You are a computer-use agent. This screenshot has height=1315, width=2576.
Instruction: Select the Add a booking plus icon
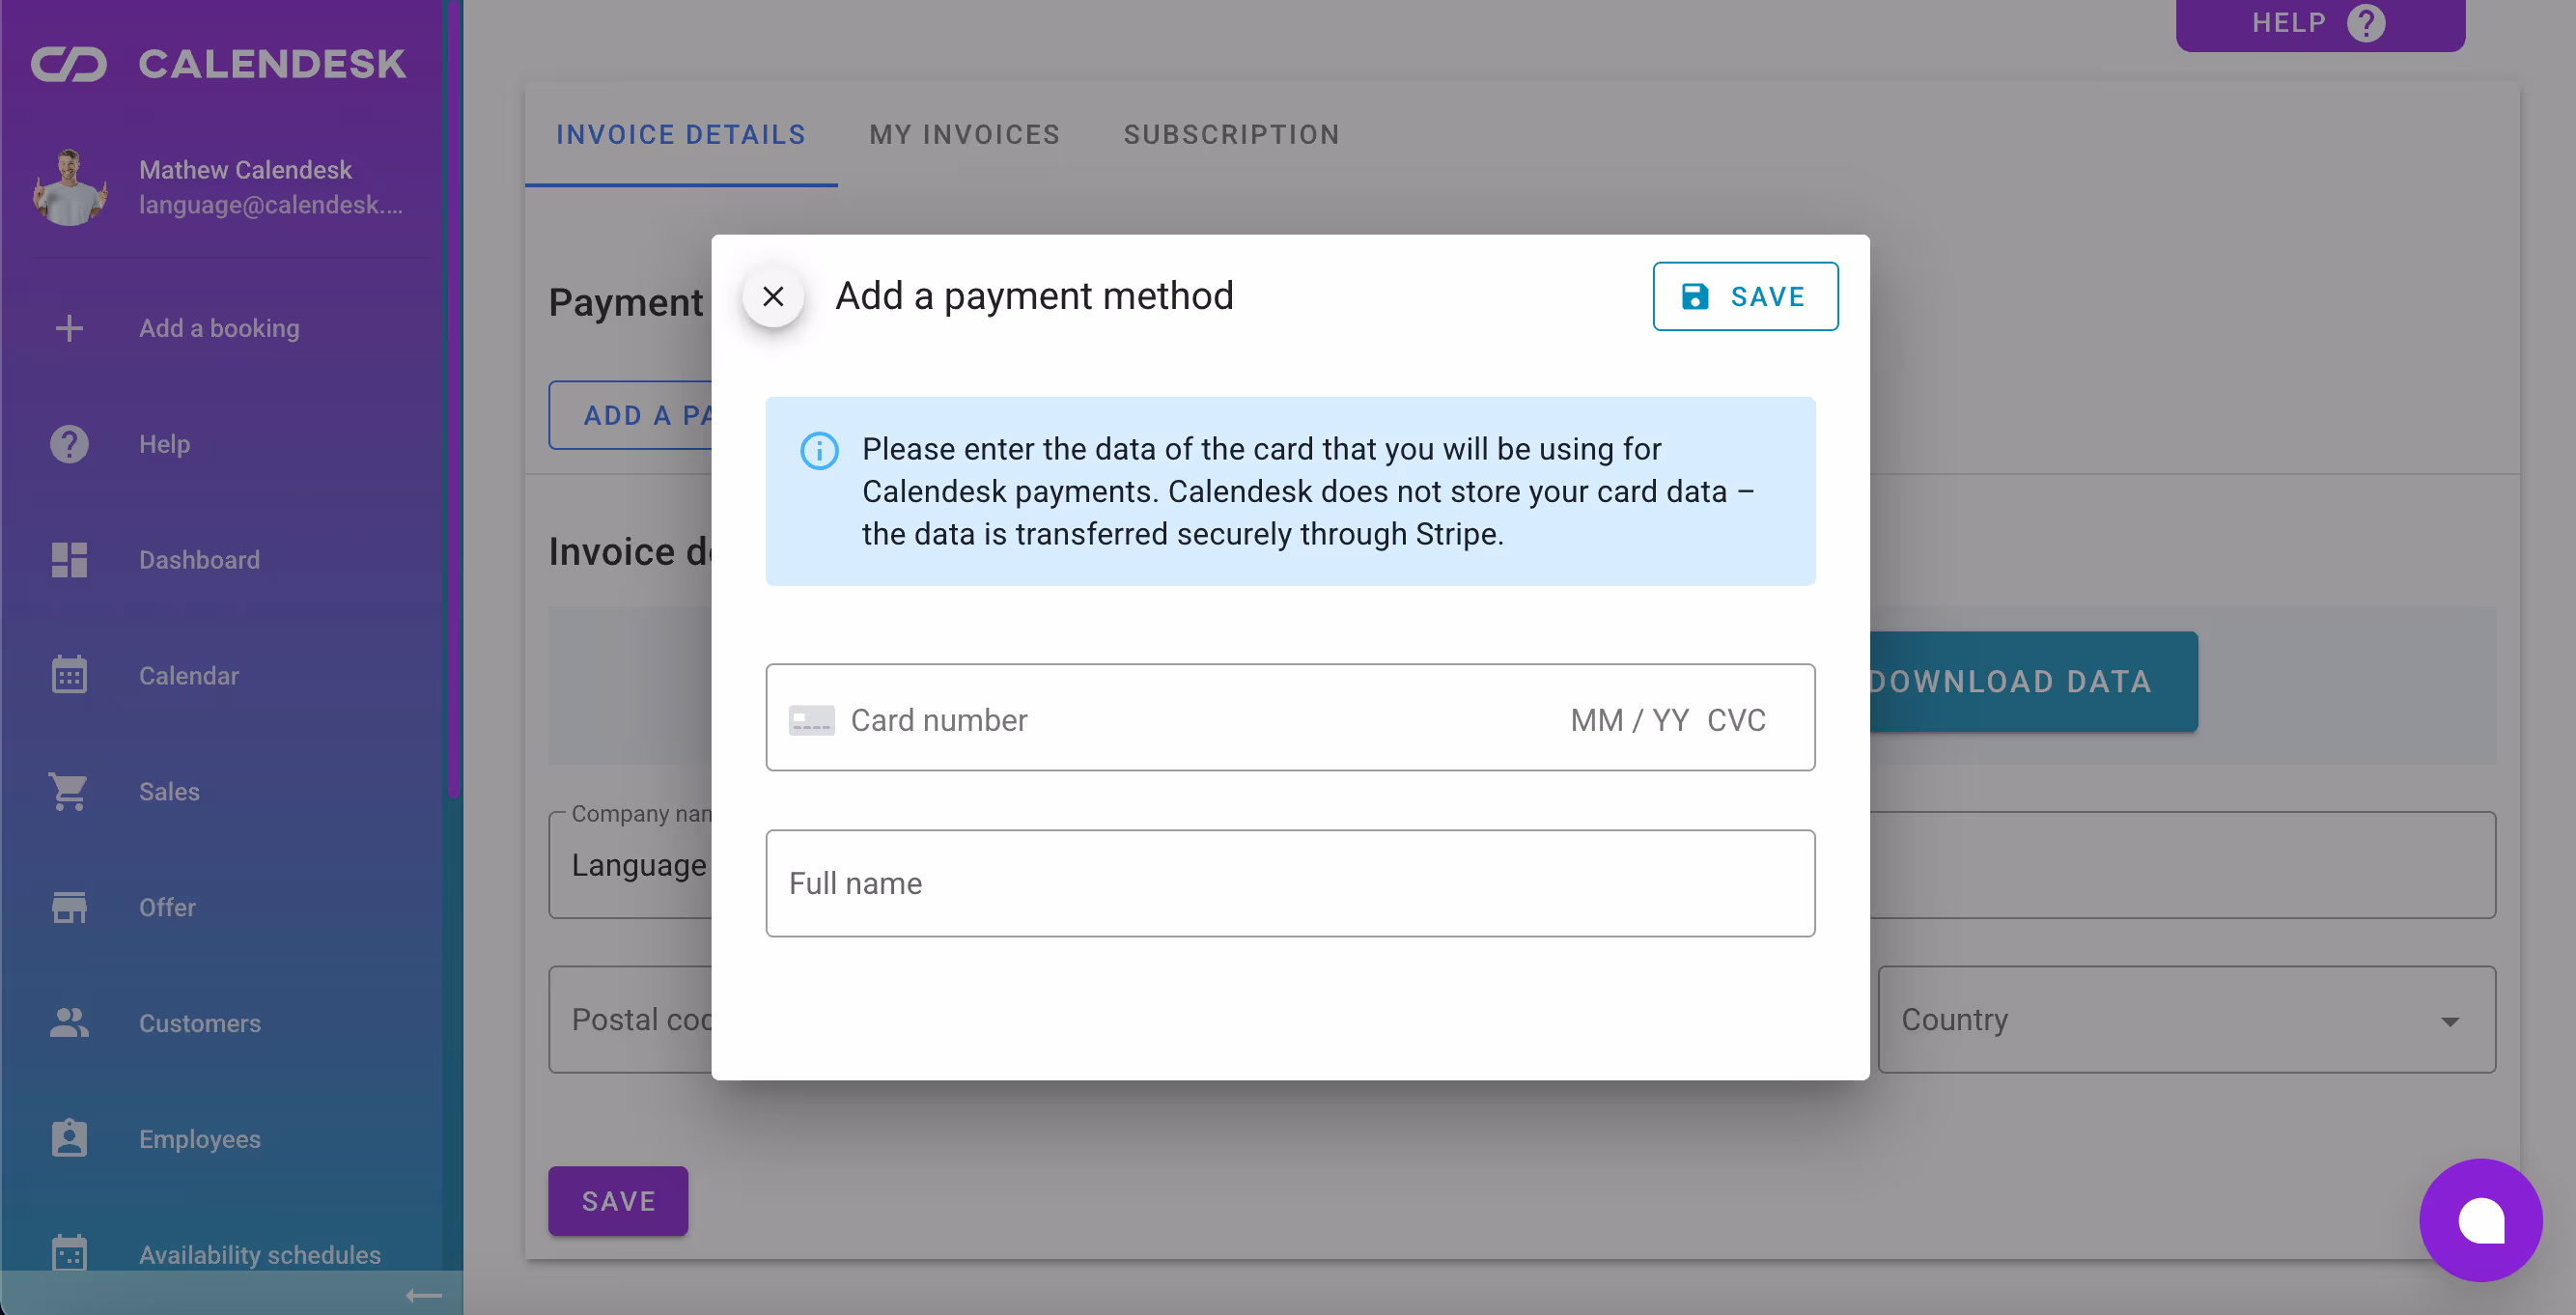pos(68,328)
